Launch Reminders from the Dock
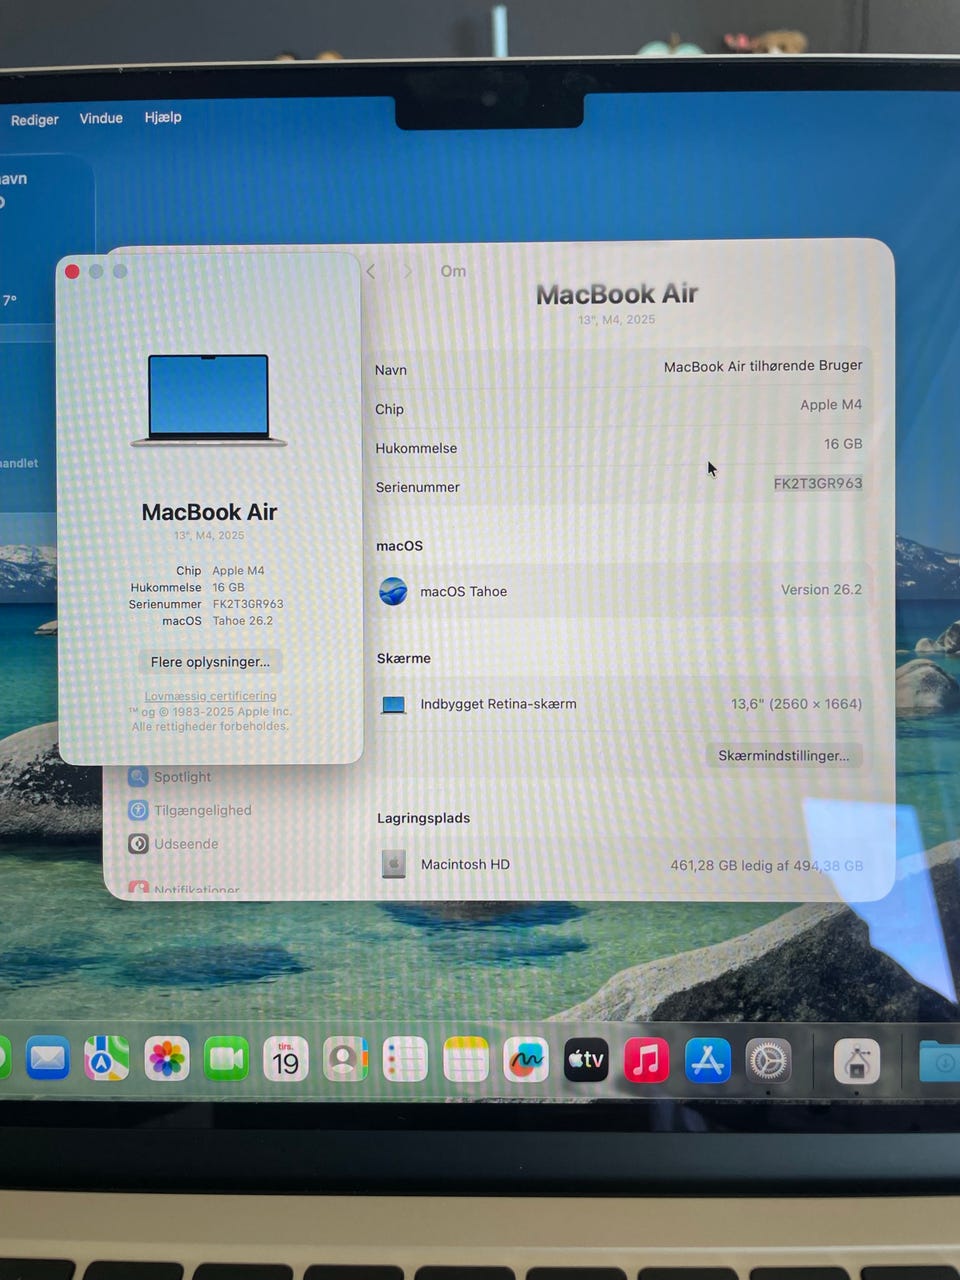Viewport: 960px width, 1280px height. click(405, 1059)
